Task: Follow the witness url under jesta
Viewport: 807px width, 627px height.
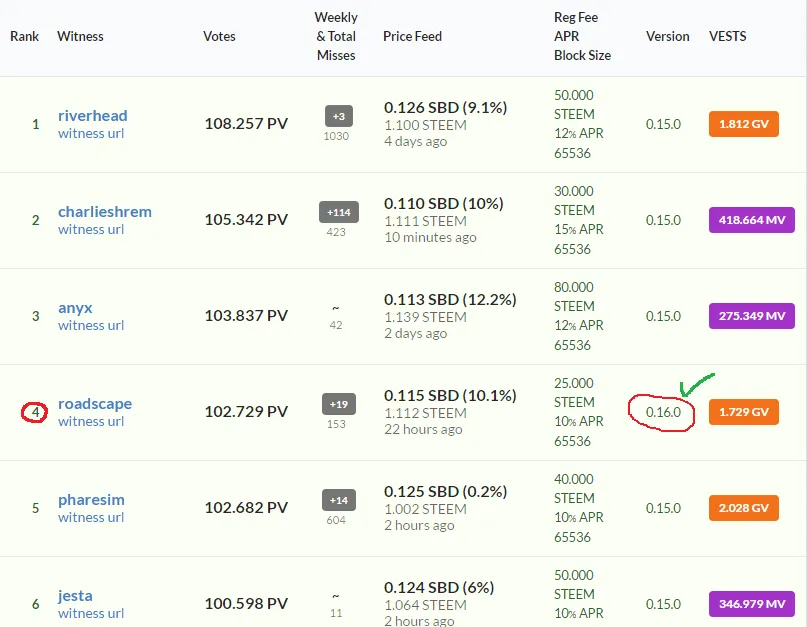Action: point(91,614)
